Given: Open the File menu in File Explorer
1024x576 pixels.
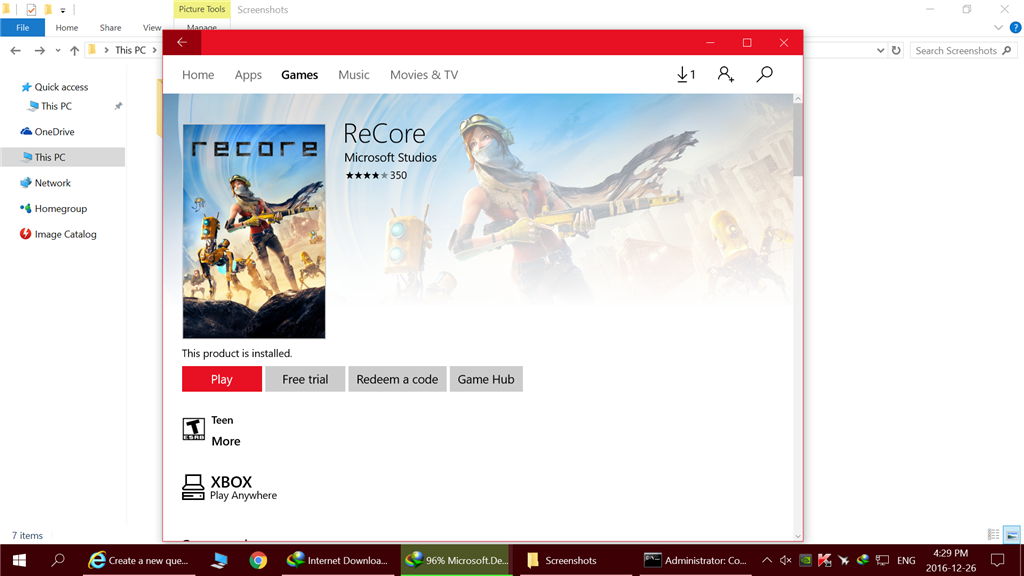Looking at the screenshot, I should [23, 27].
